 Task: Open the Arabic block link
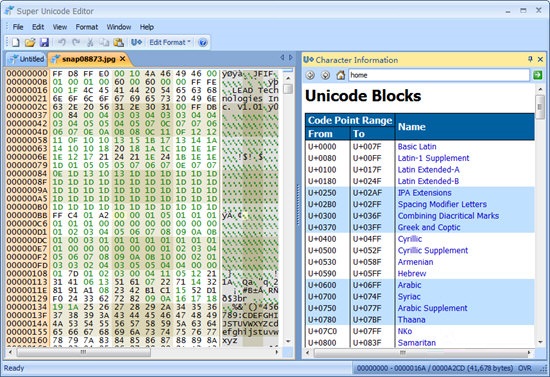tap(409, 285)
